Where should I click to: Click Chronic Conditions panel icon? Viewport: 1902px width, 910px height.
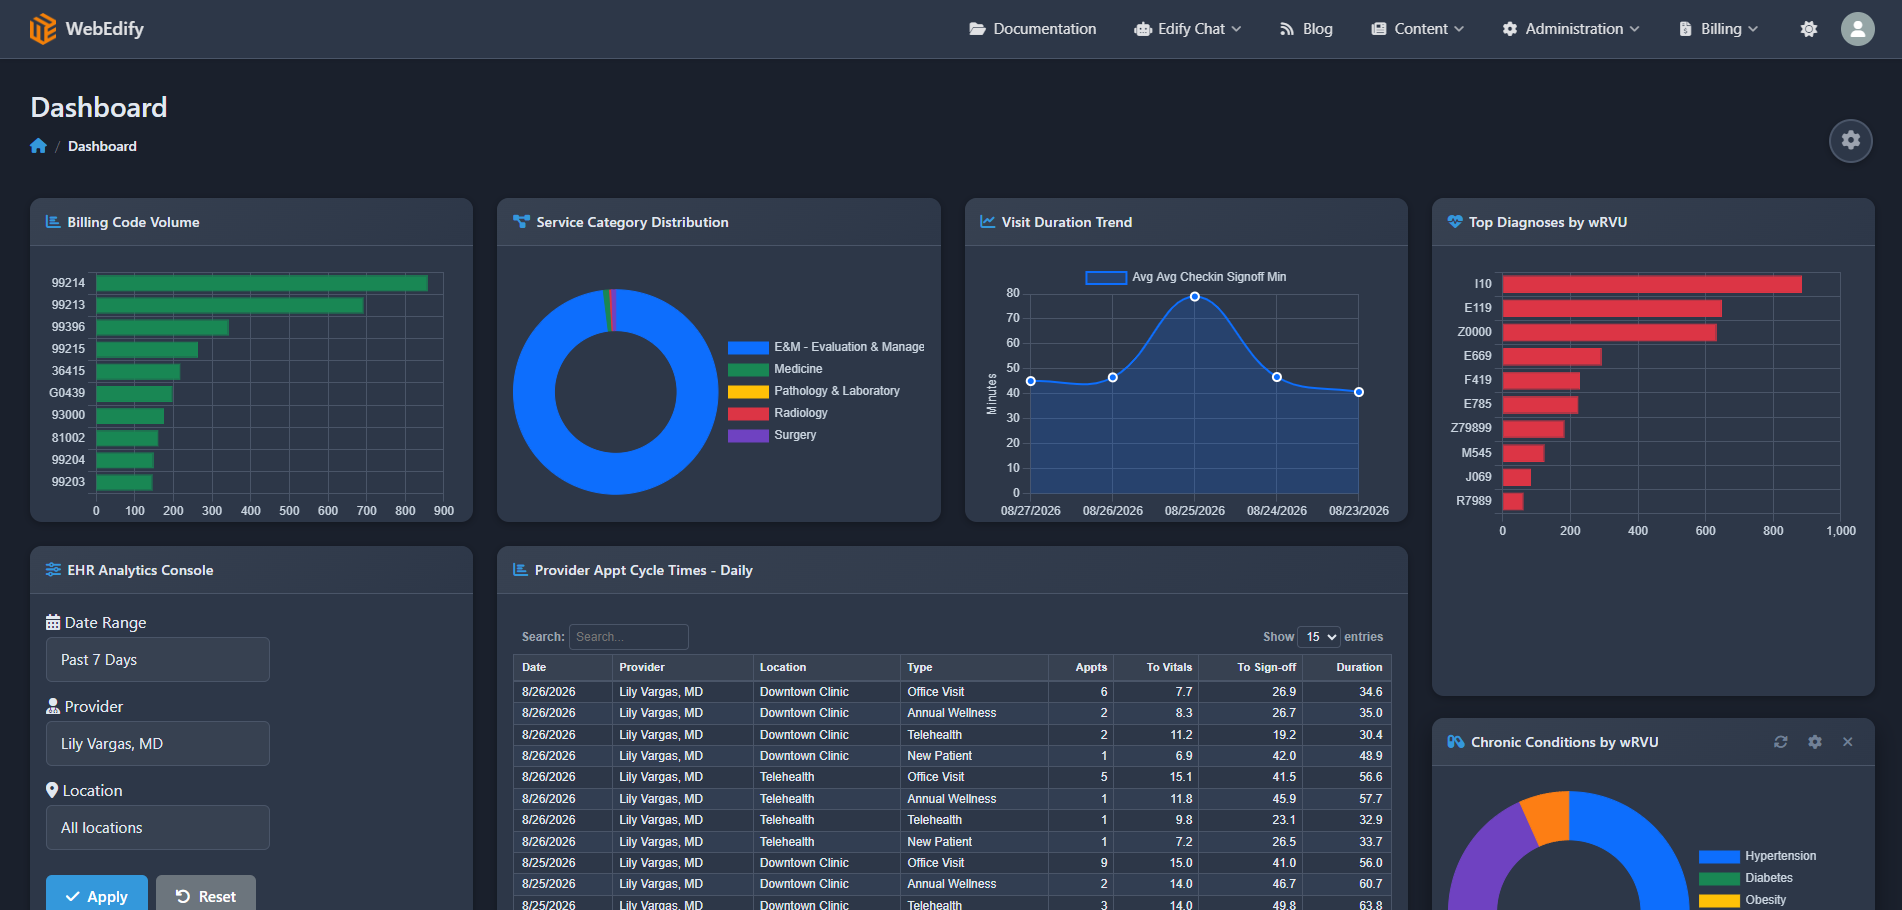1455,742
